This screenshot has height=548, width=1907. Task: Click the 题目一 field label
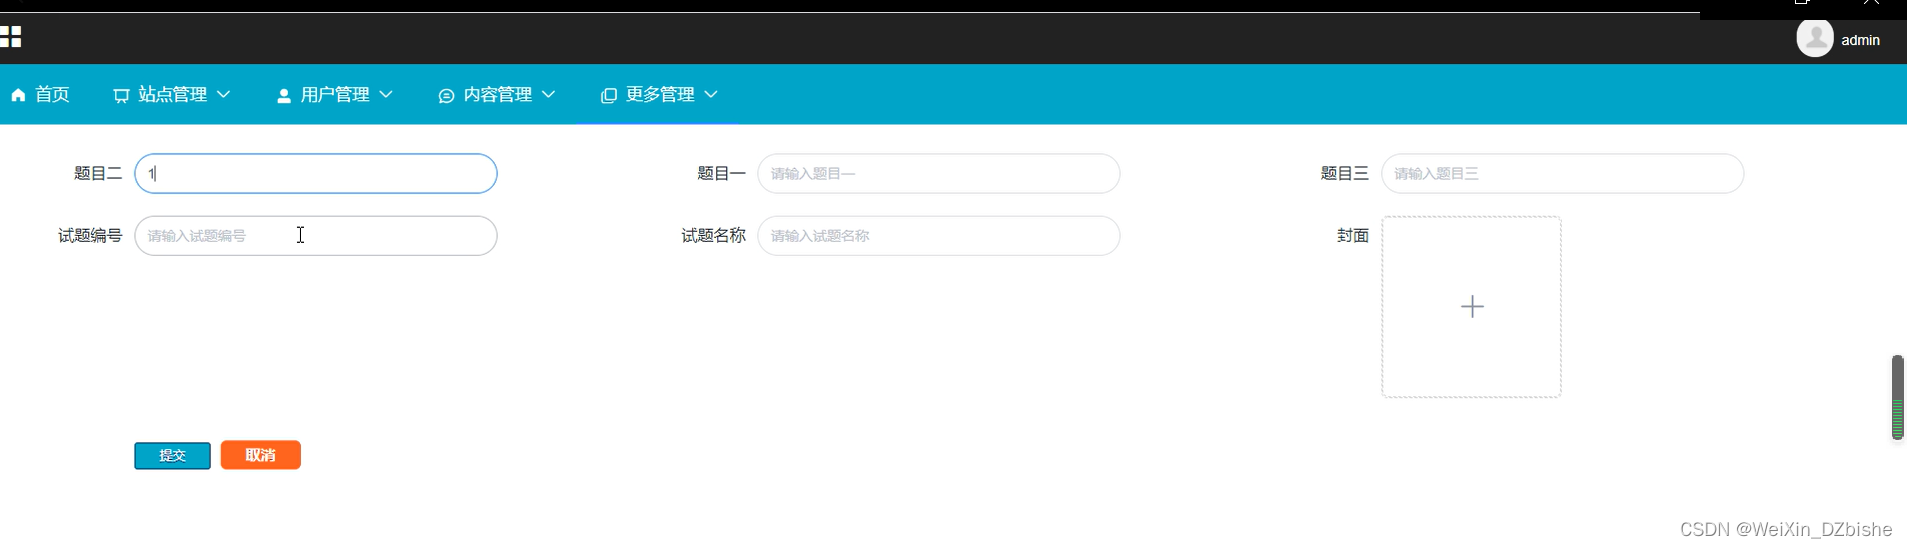pos(721,173)
